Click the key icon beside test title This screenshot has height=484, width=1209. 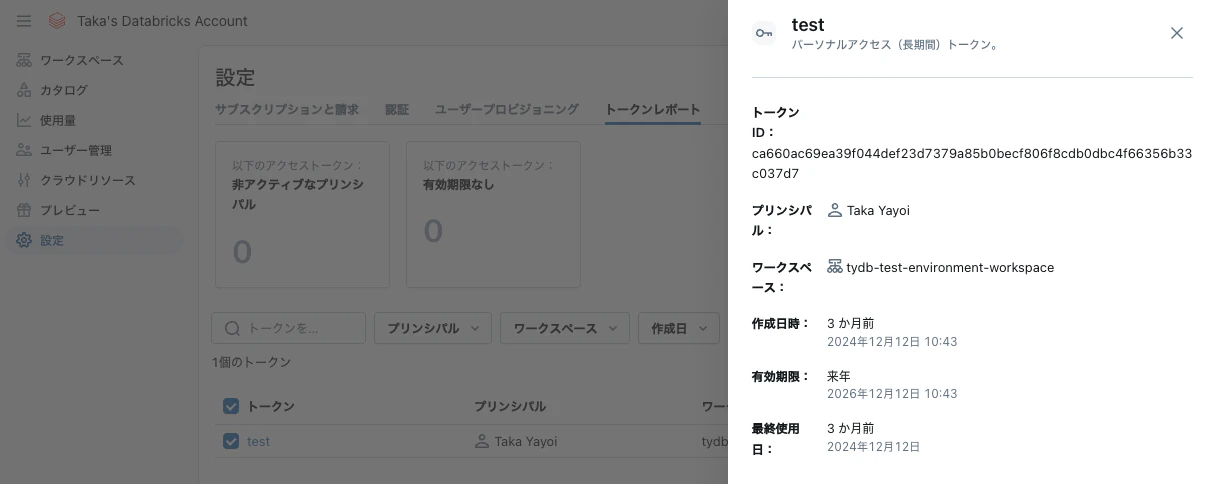click(x=764, y=33)
